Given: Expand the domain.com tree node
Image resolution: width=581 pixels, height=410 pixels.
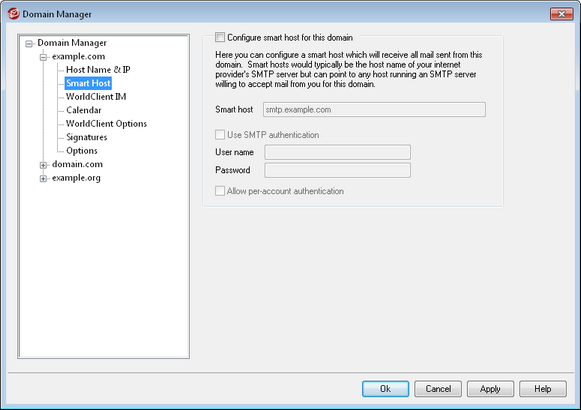Looking at the screenshot, I should [x=43, y=165].
